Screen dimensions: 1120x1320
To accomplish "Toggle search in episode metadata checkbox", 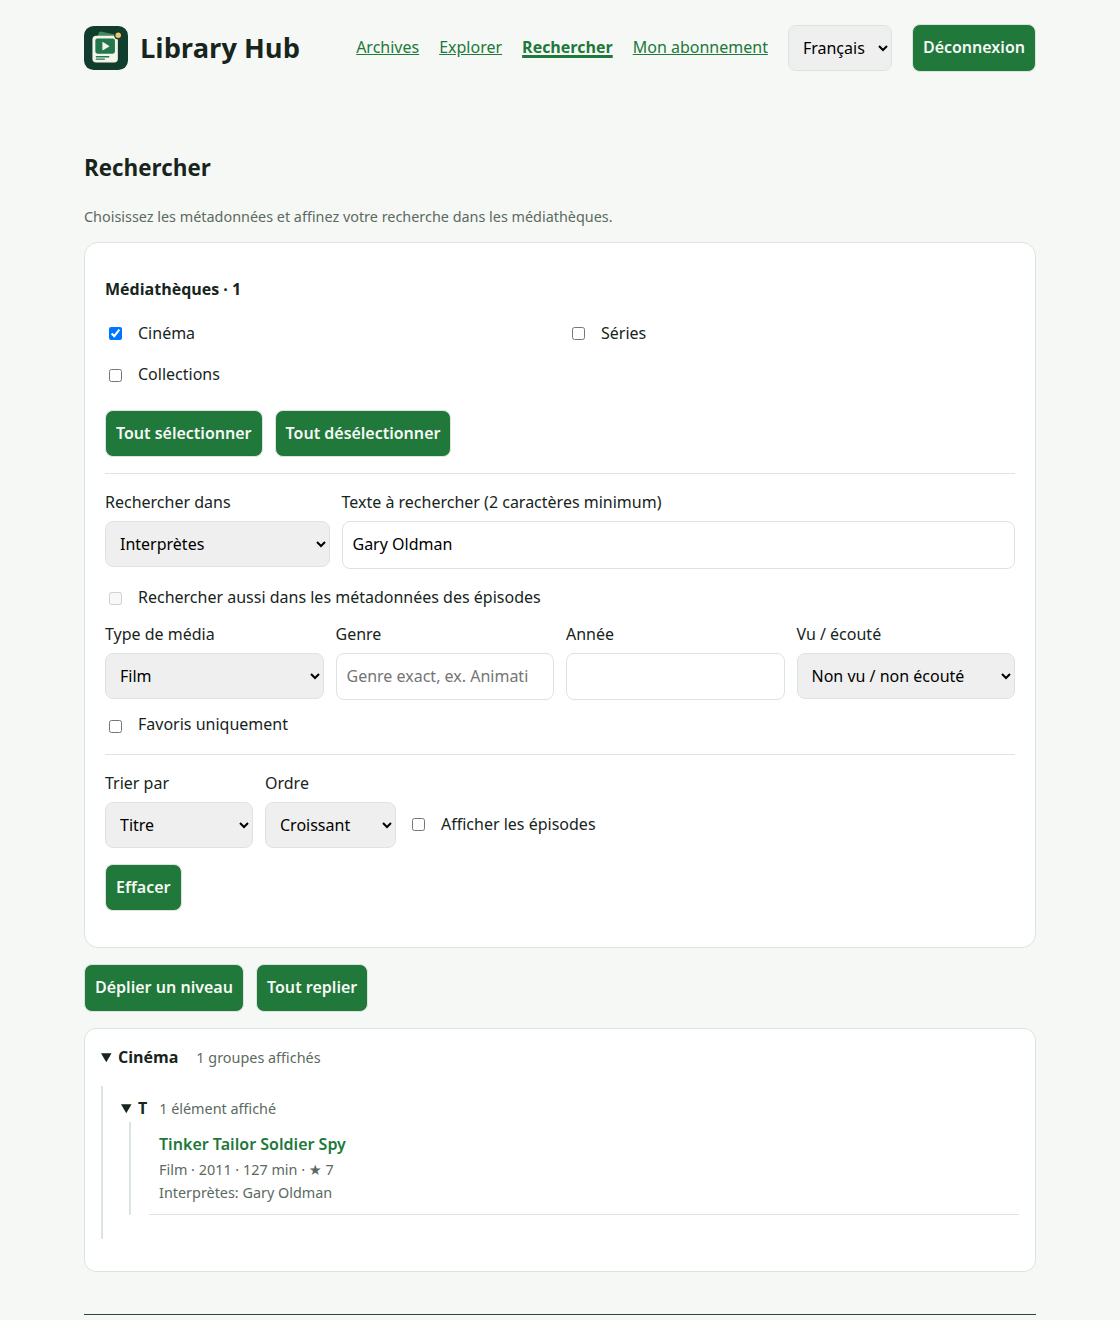I will (x=115, y=598).
